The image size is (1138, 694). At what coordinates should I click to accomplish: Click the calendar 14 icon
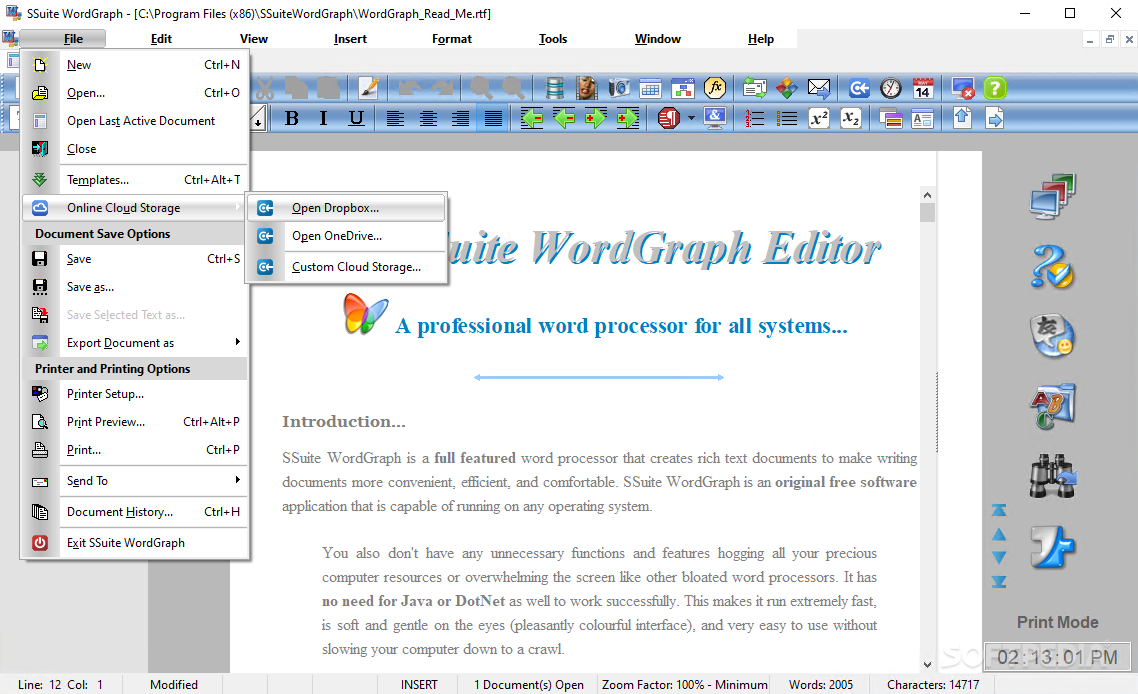922,89
